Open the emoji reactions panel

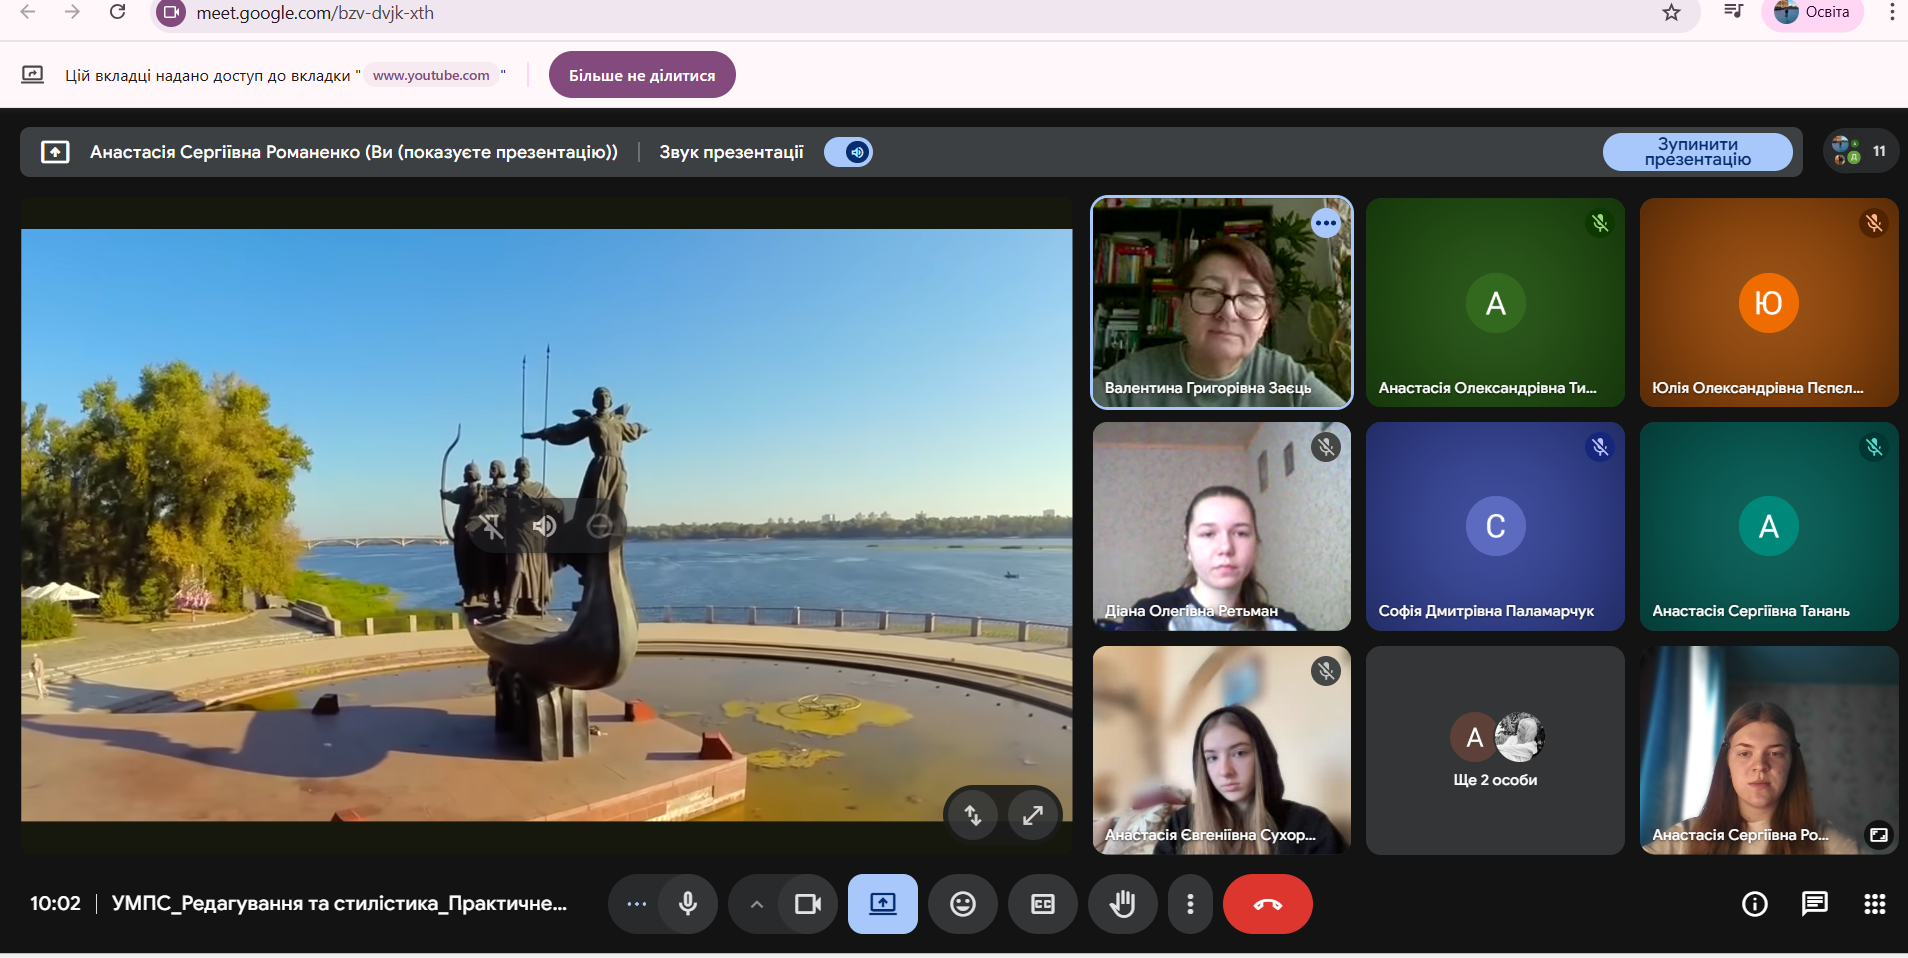click(x=962, y=904)
